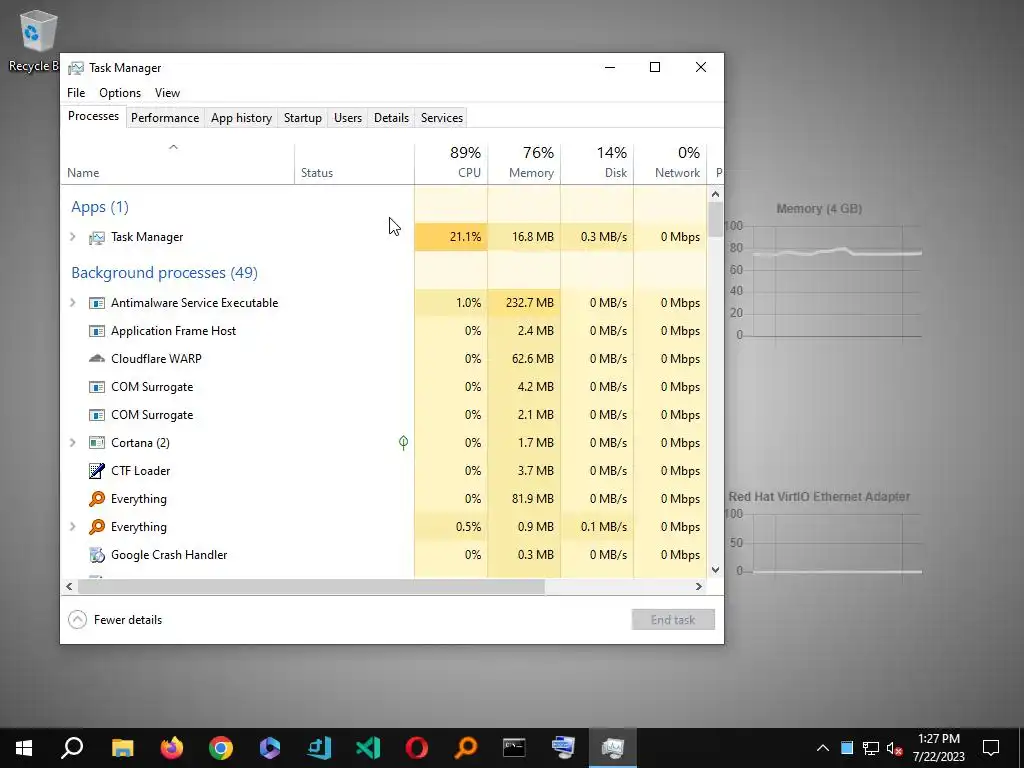
Task: Open the notification center icon
Action: coord(991,748)
